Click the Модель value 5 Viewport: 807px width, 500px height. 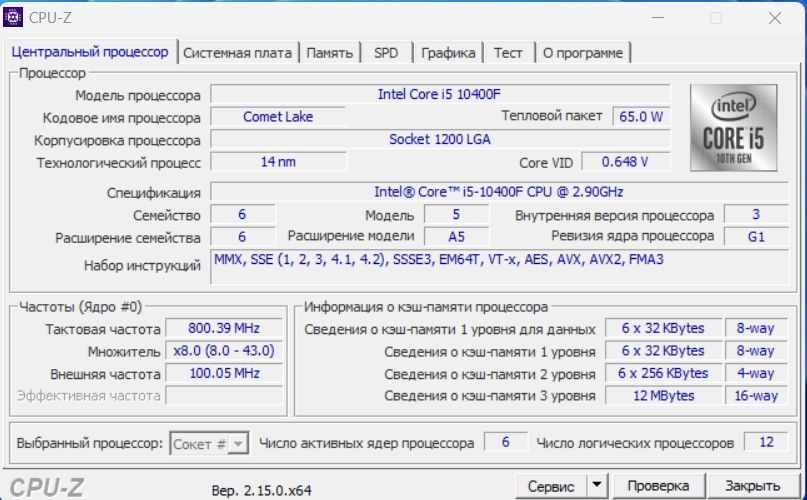pyautogui.click(x=456, y=214)
